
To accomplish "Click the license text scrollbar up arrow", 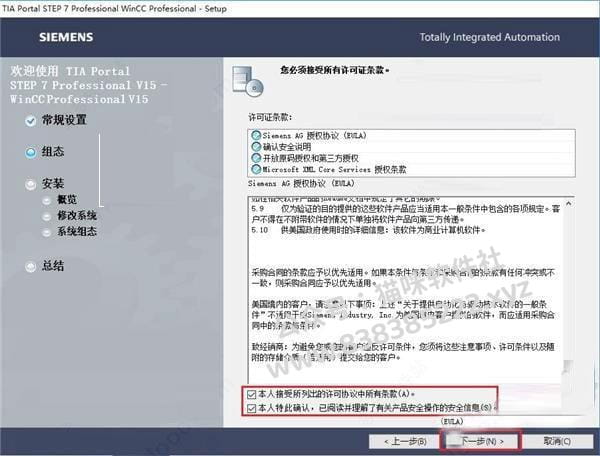I will pos(569,204).
